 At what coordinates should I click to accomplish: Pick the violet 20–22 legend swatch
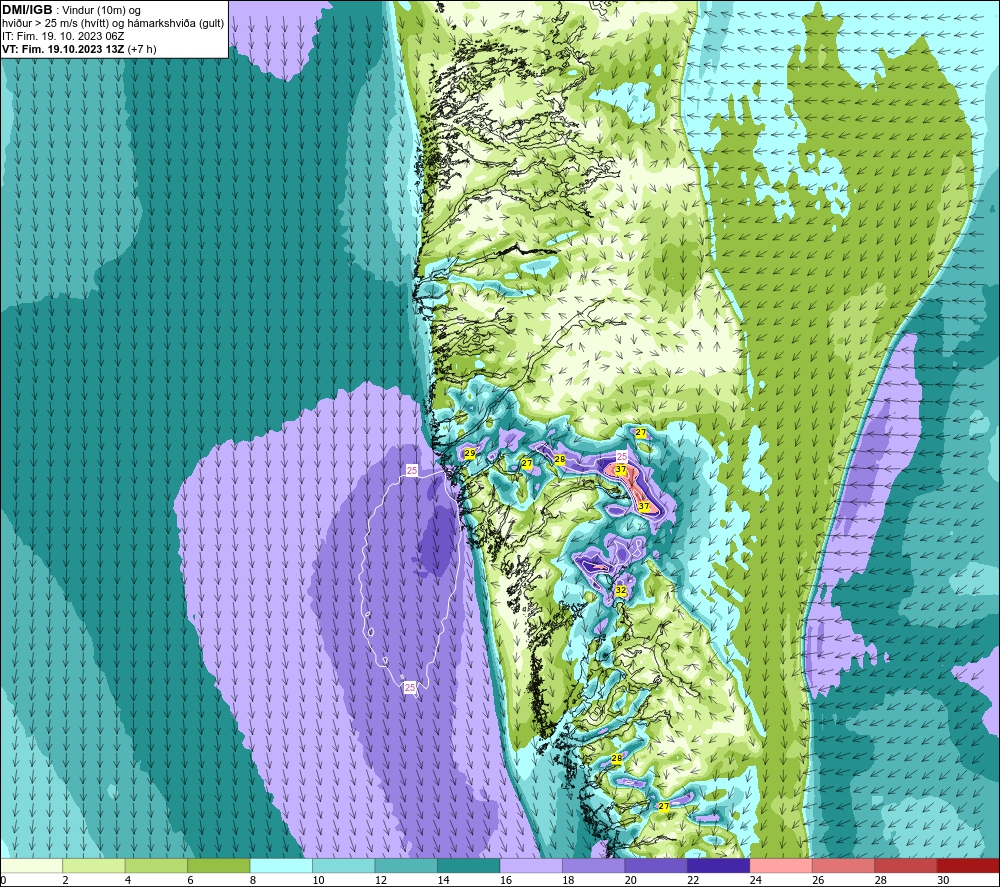[x=656, y=865]
